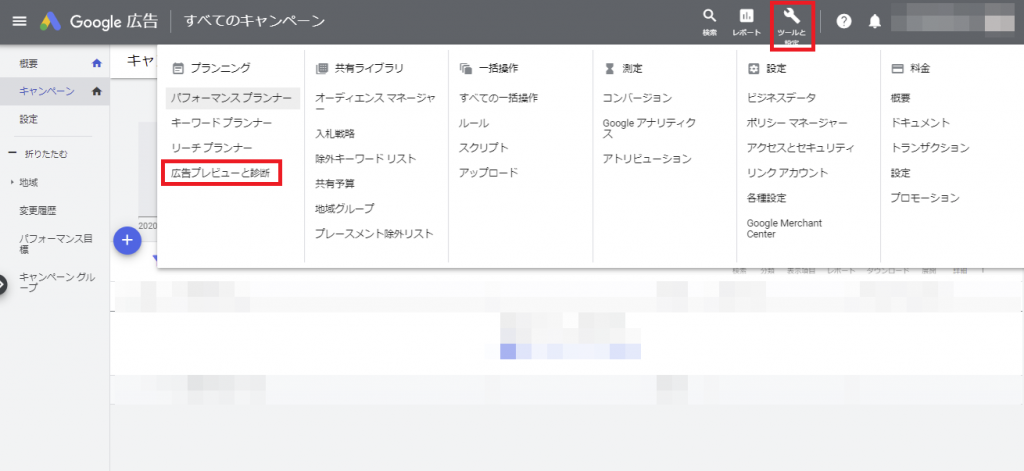The image size is (1024, 471).
Task: Select 概要 in the left sidebar
Action: point(28,63)
